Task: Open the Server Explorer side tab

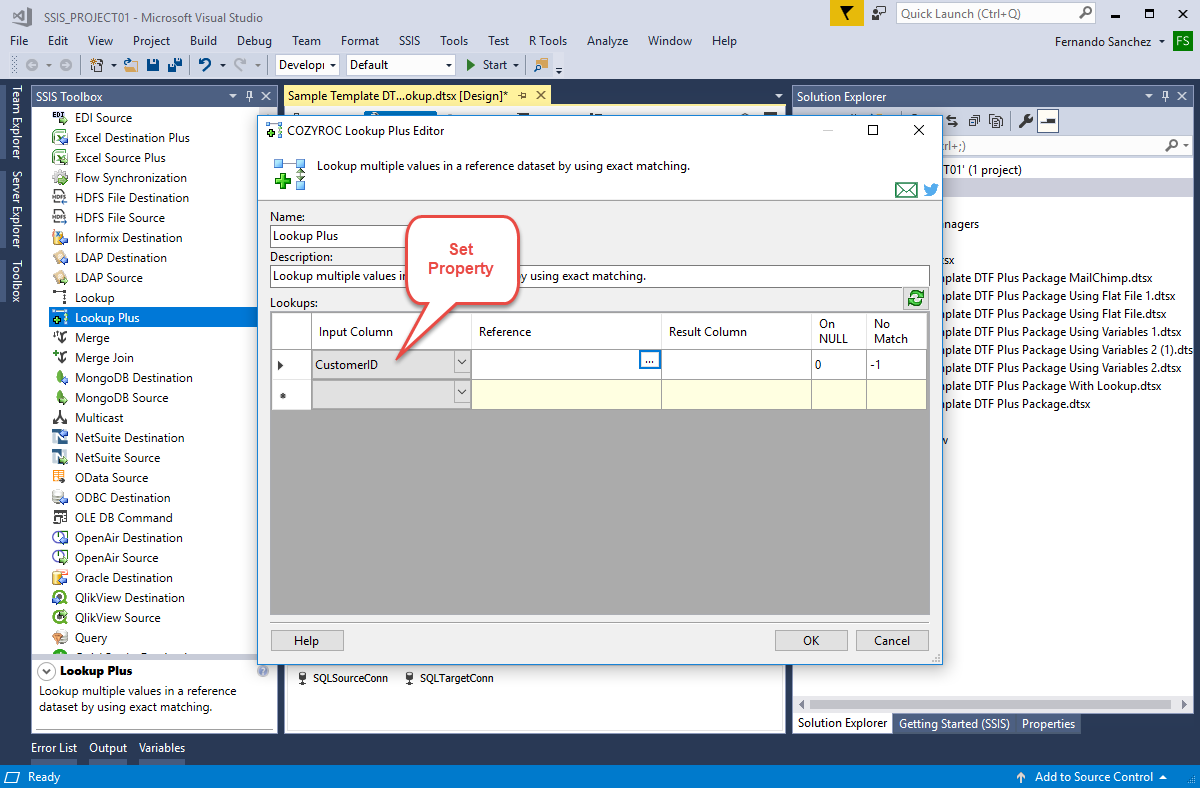Action: [x=16, y=209]
